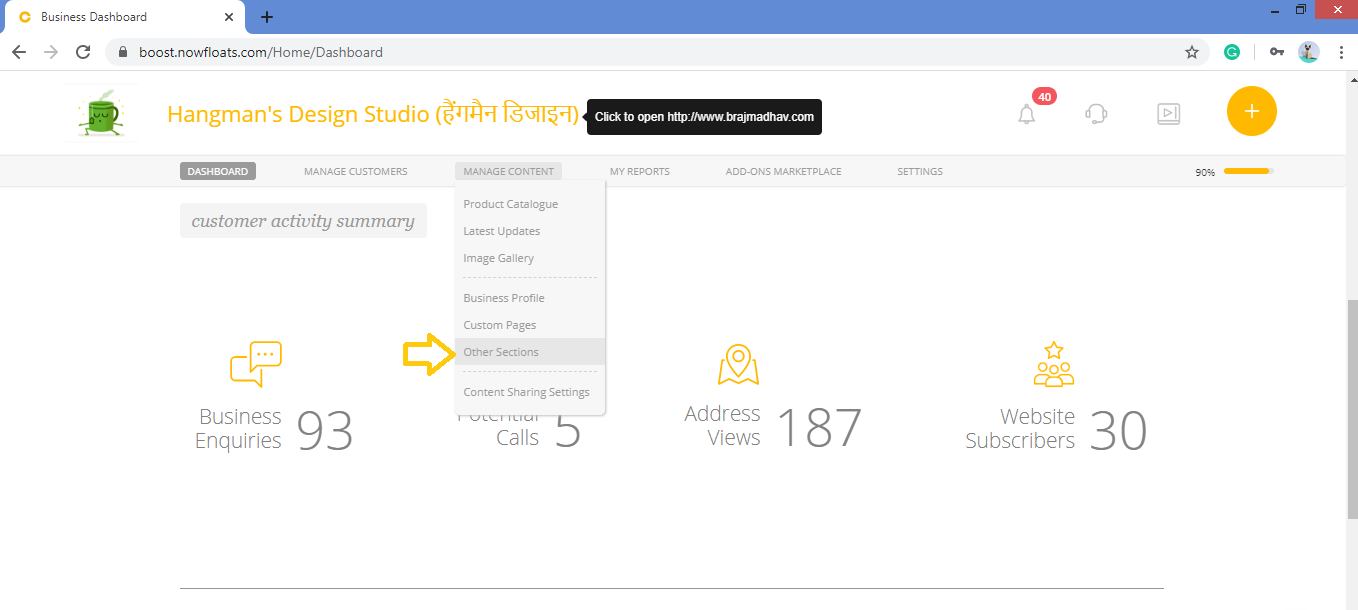Open the Grammarly extension icon
This screenshot has width=1358, height=610.
[1231, 51]
